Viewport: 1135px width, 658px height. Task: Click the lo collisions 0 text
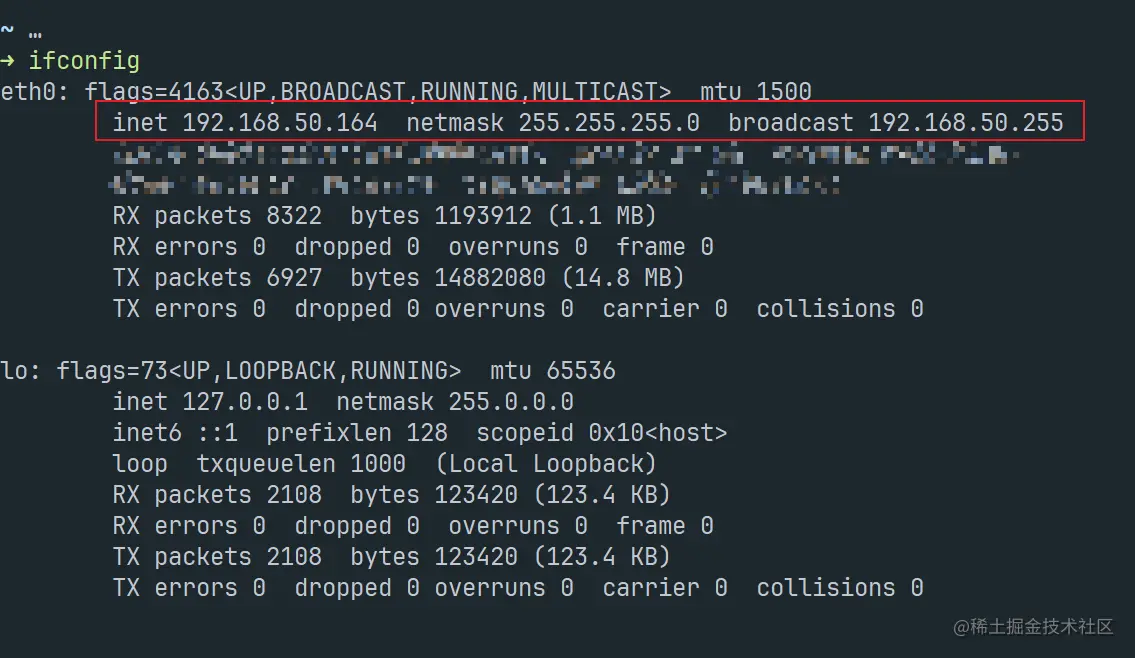point(840,588)
